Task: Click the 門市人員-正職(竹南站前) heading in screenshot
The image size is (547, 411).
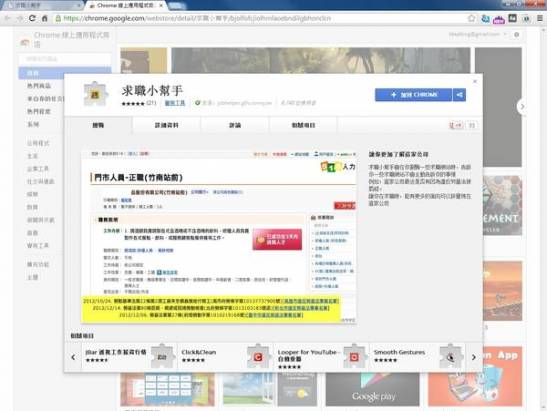Action: (x=138, y=177)
